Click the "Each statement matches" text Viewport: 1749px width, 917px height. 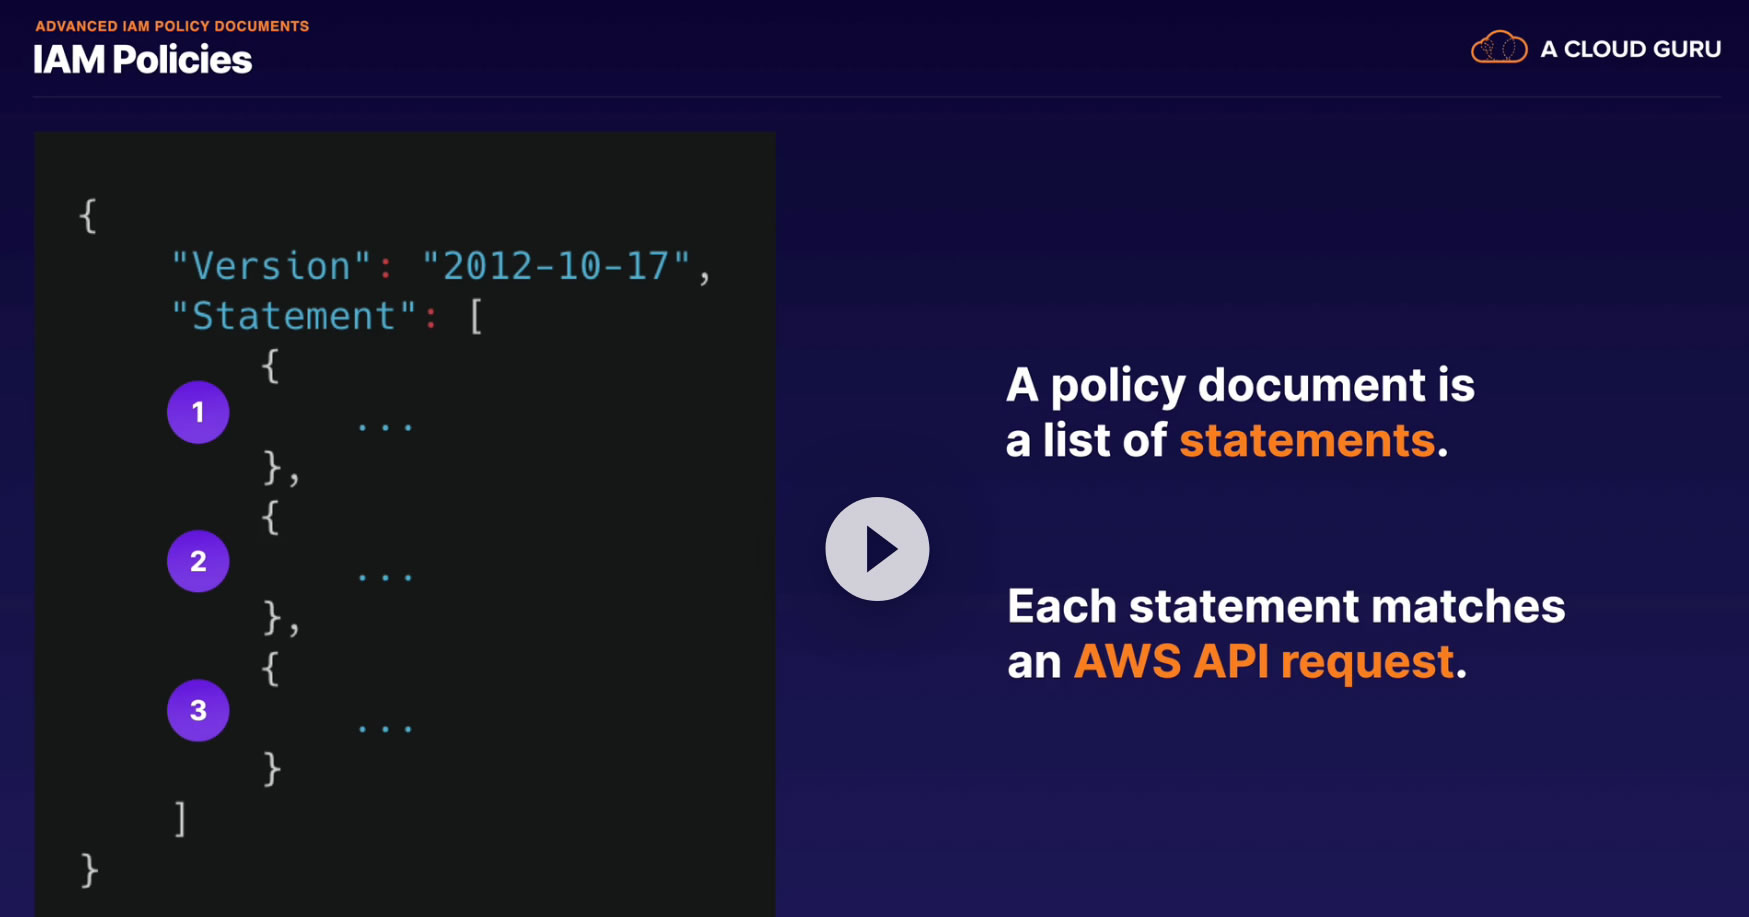[1286, 606]
